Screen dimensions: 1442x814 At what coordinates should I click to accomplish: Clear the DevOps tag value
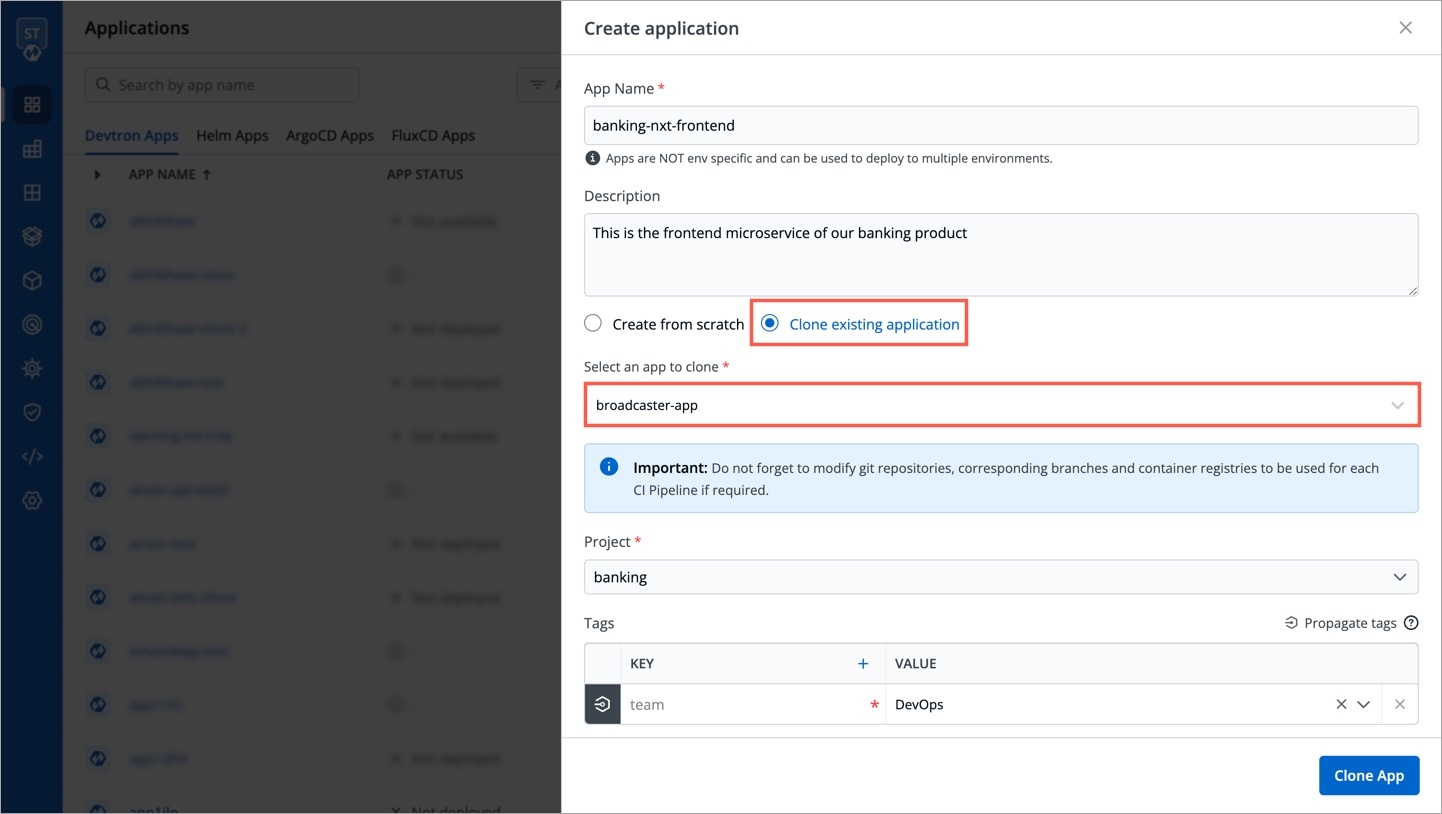(x=1341, y=705)
